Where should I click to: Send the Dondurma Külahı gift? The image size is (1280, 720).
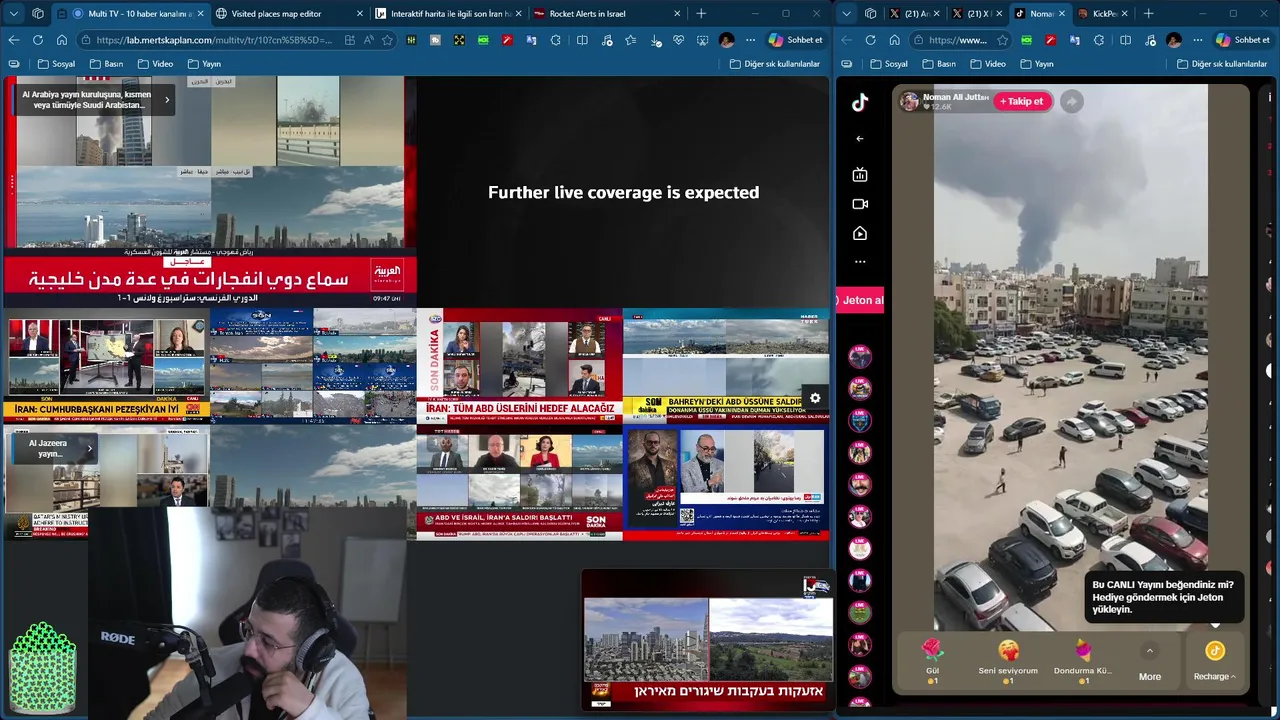pos(1083,663)
